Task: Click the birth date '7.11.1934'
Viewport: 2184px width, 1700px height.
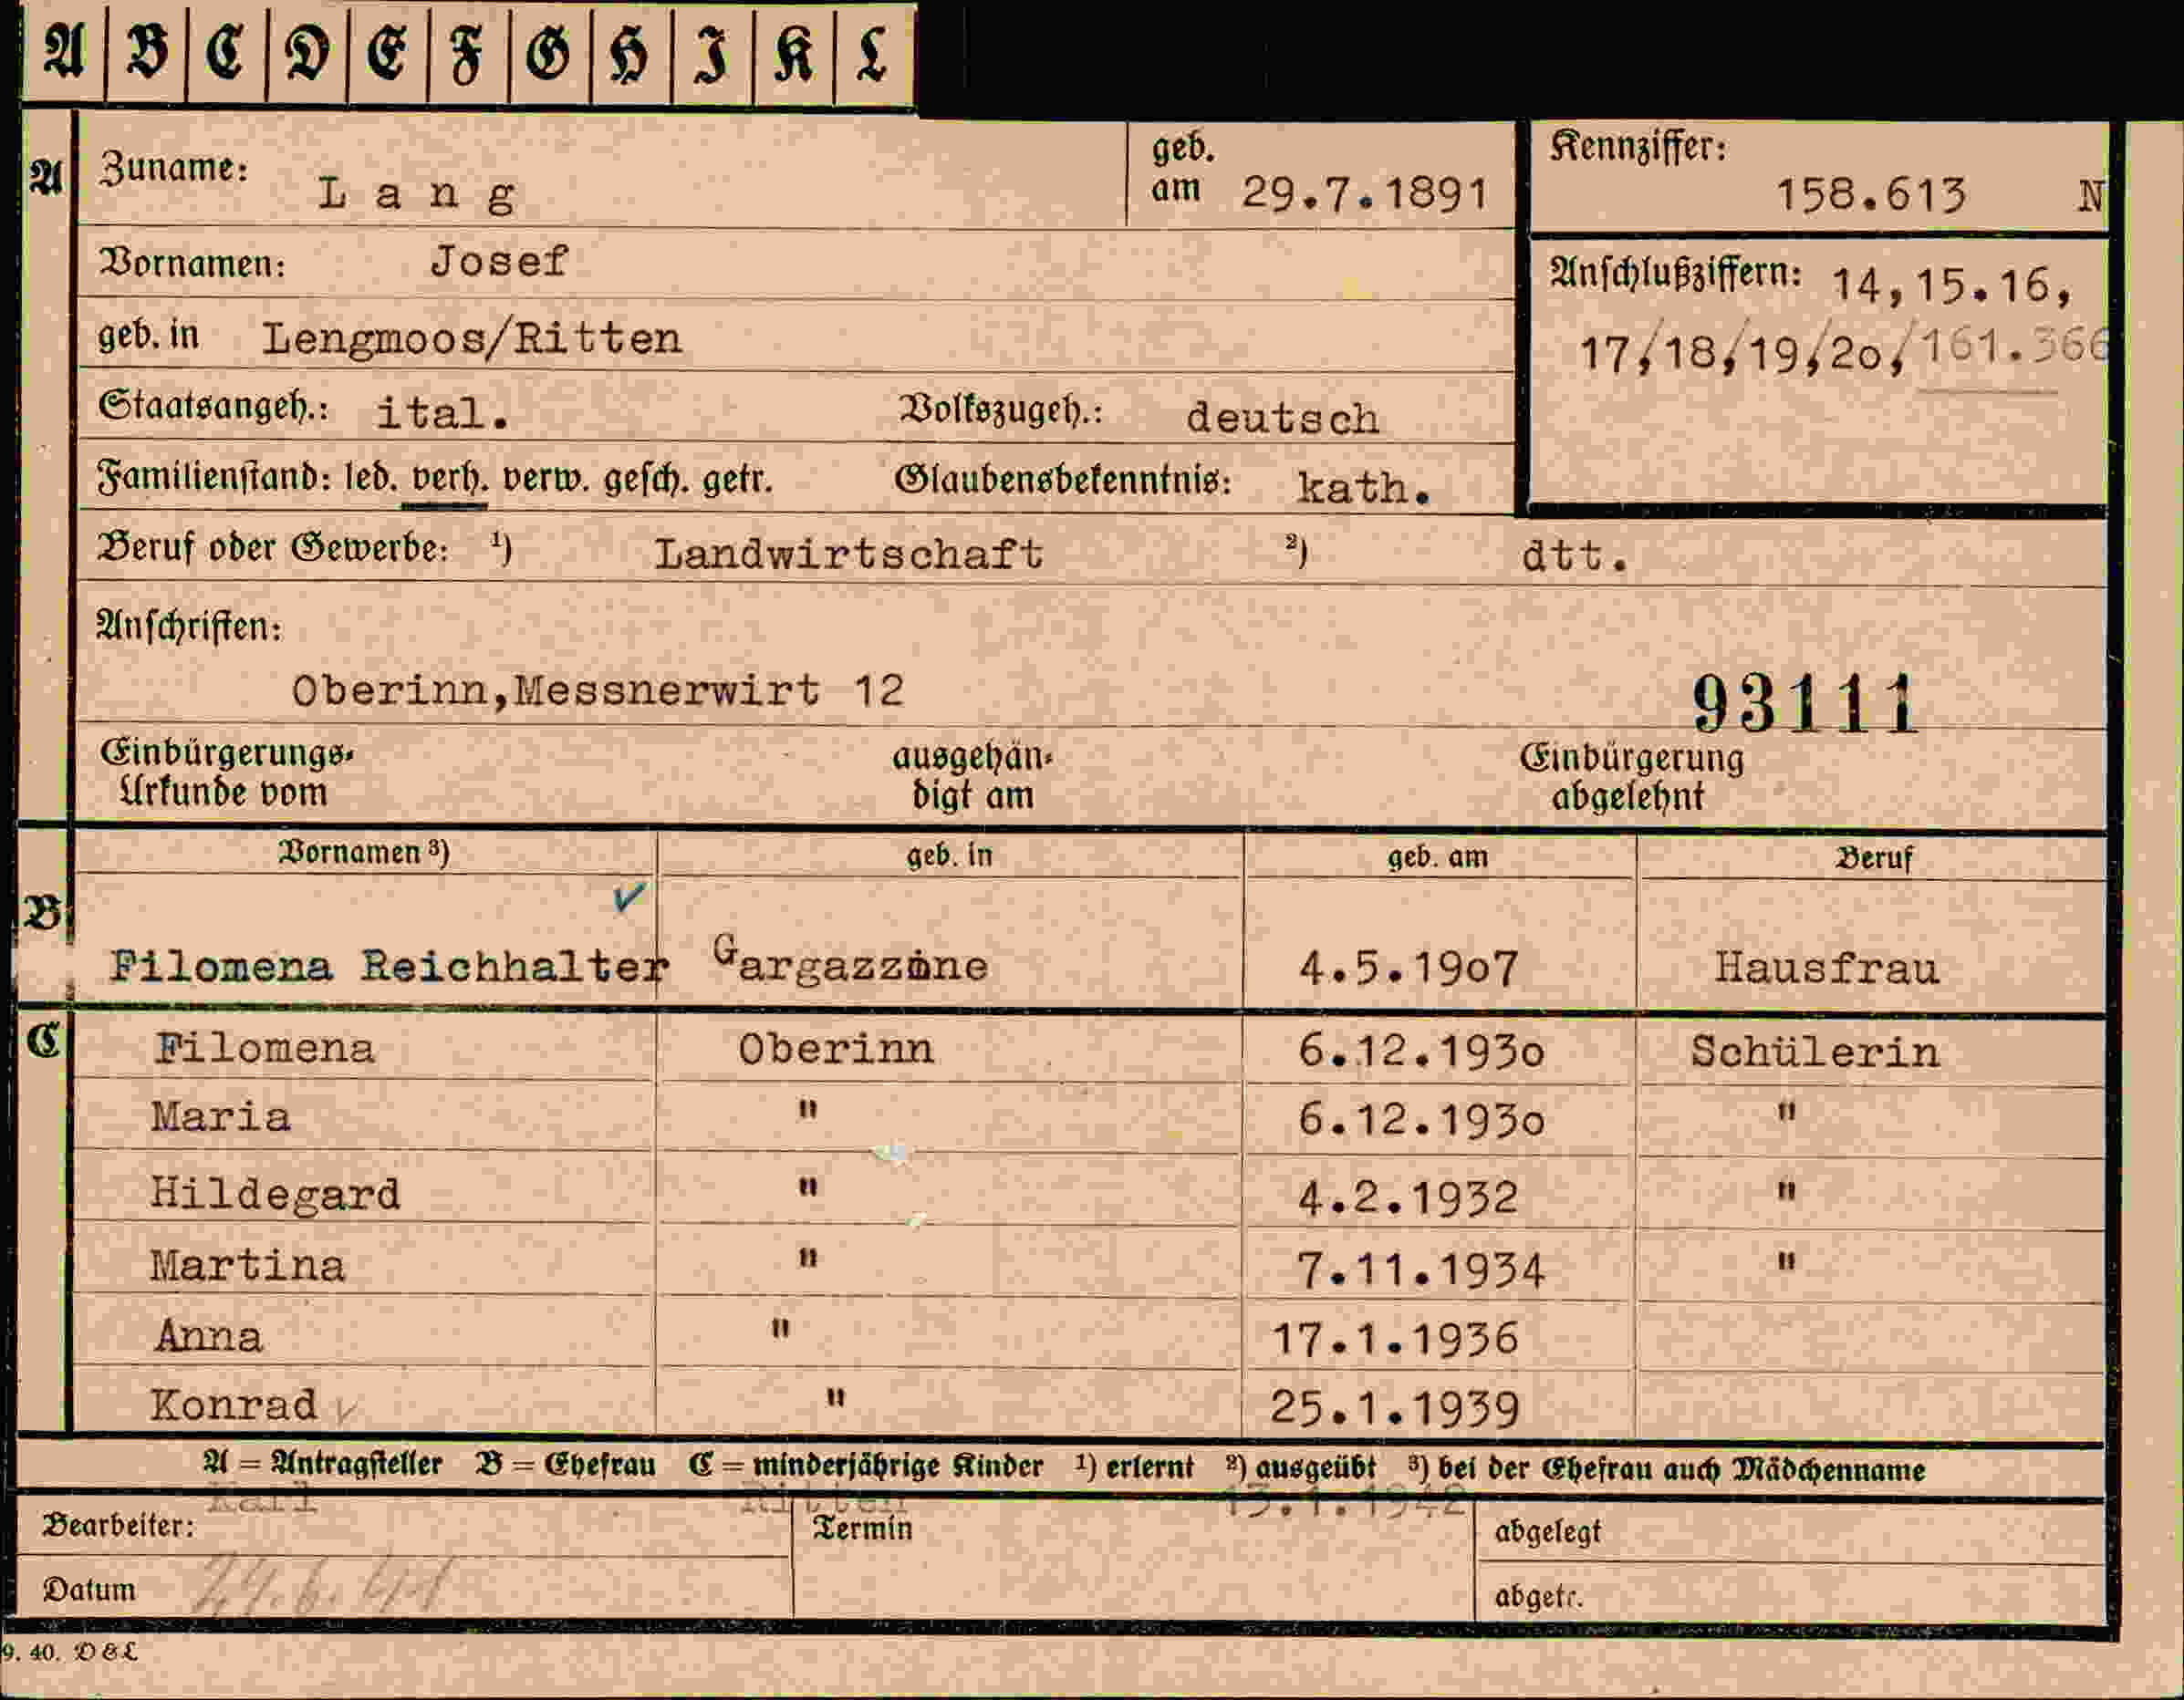Action: pyautogui.click(x=1421, y=1271)
